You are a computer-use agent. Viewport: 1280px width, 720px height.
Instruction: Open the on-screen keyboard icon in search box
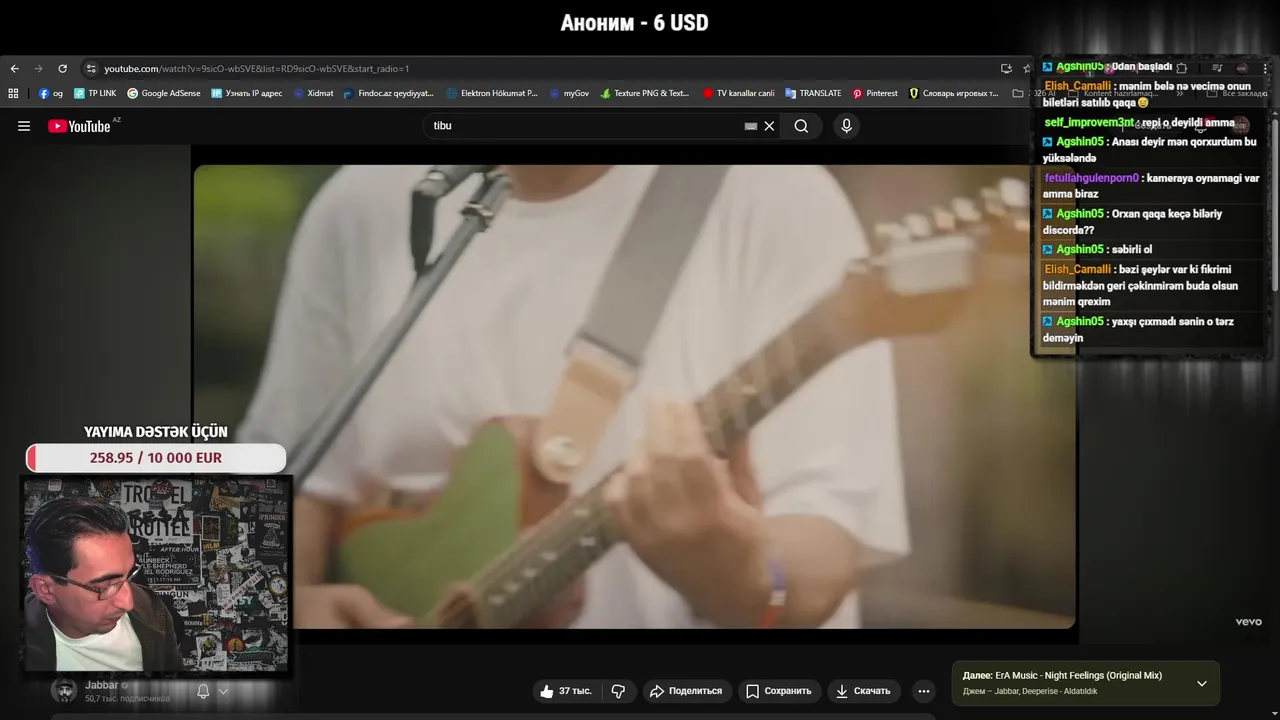point(750,126)
